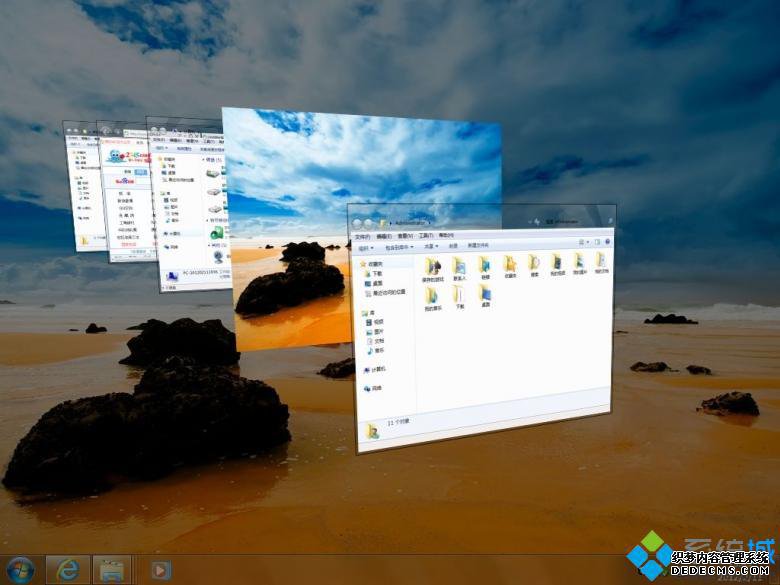Image resolution: width=780 pixels, height=585 pixels.
Task: Click user folder icon in details pane
Action: (x=372, y=431)
